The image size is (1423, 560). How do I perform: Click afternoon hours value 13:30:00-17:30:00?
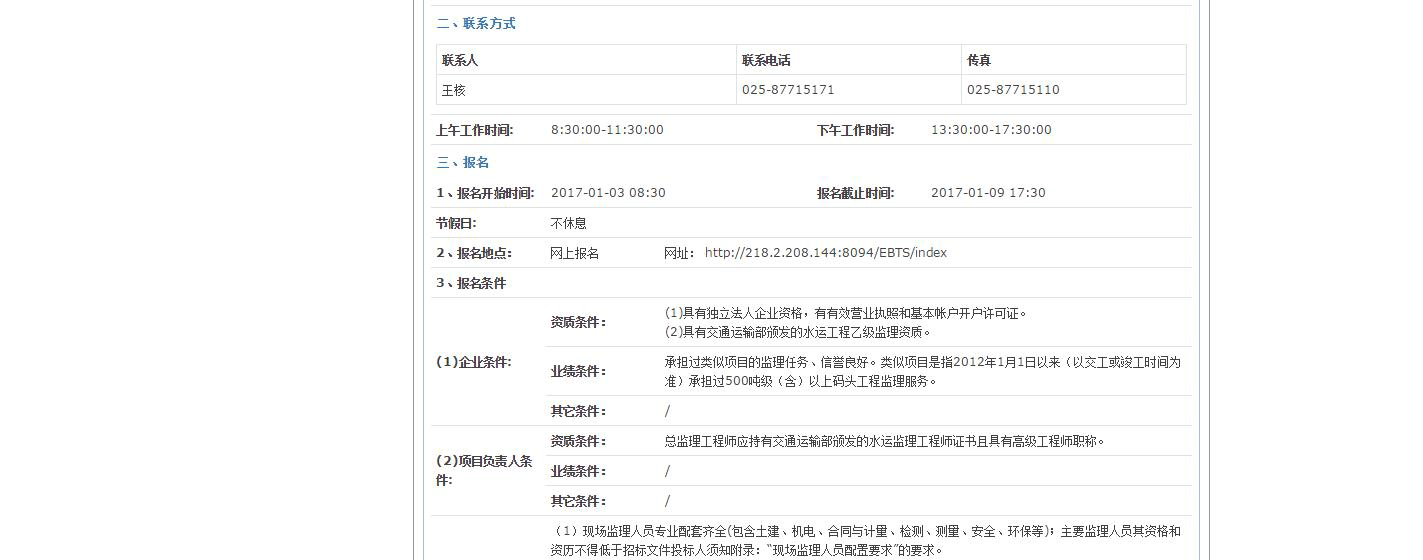coord(991,130)
